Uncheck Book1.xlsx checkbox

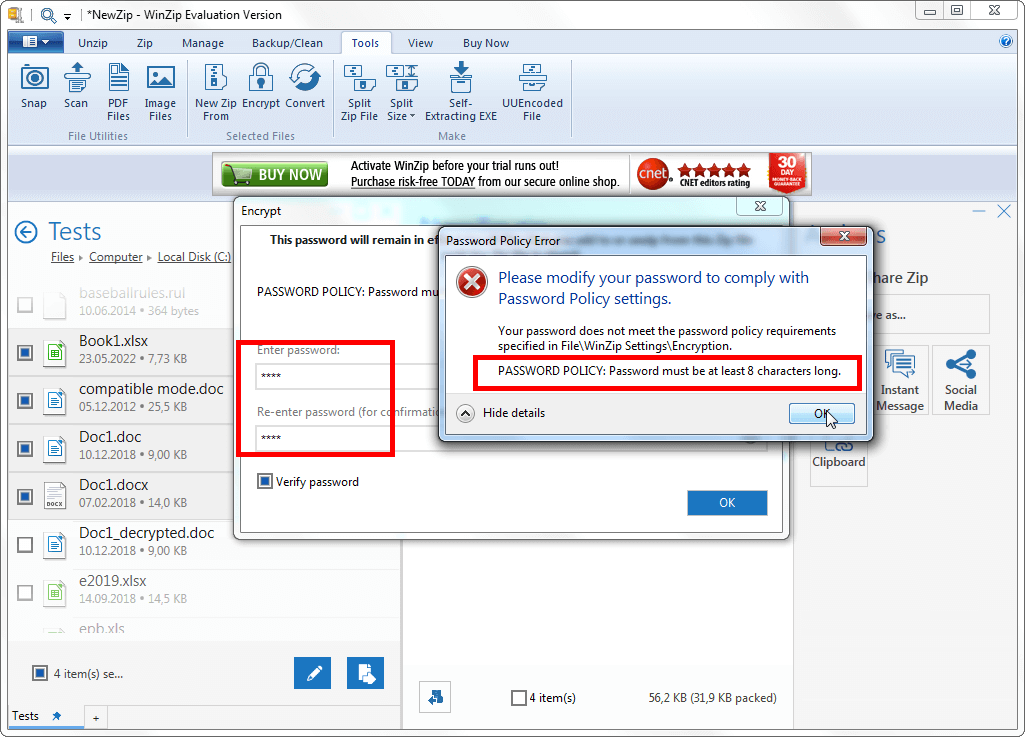(x=25, y=352)
